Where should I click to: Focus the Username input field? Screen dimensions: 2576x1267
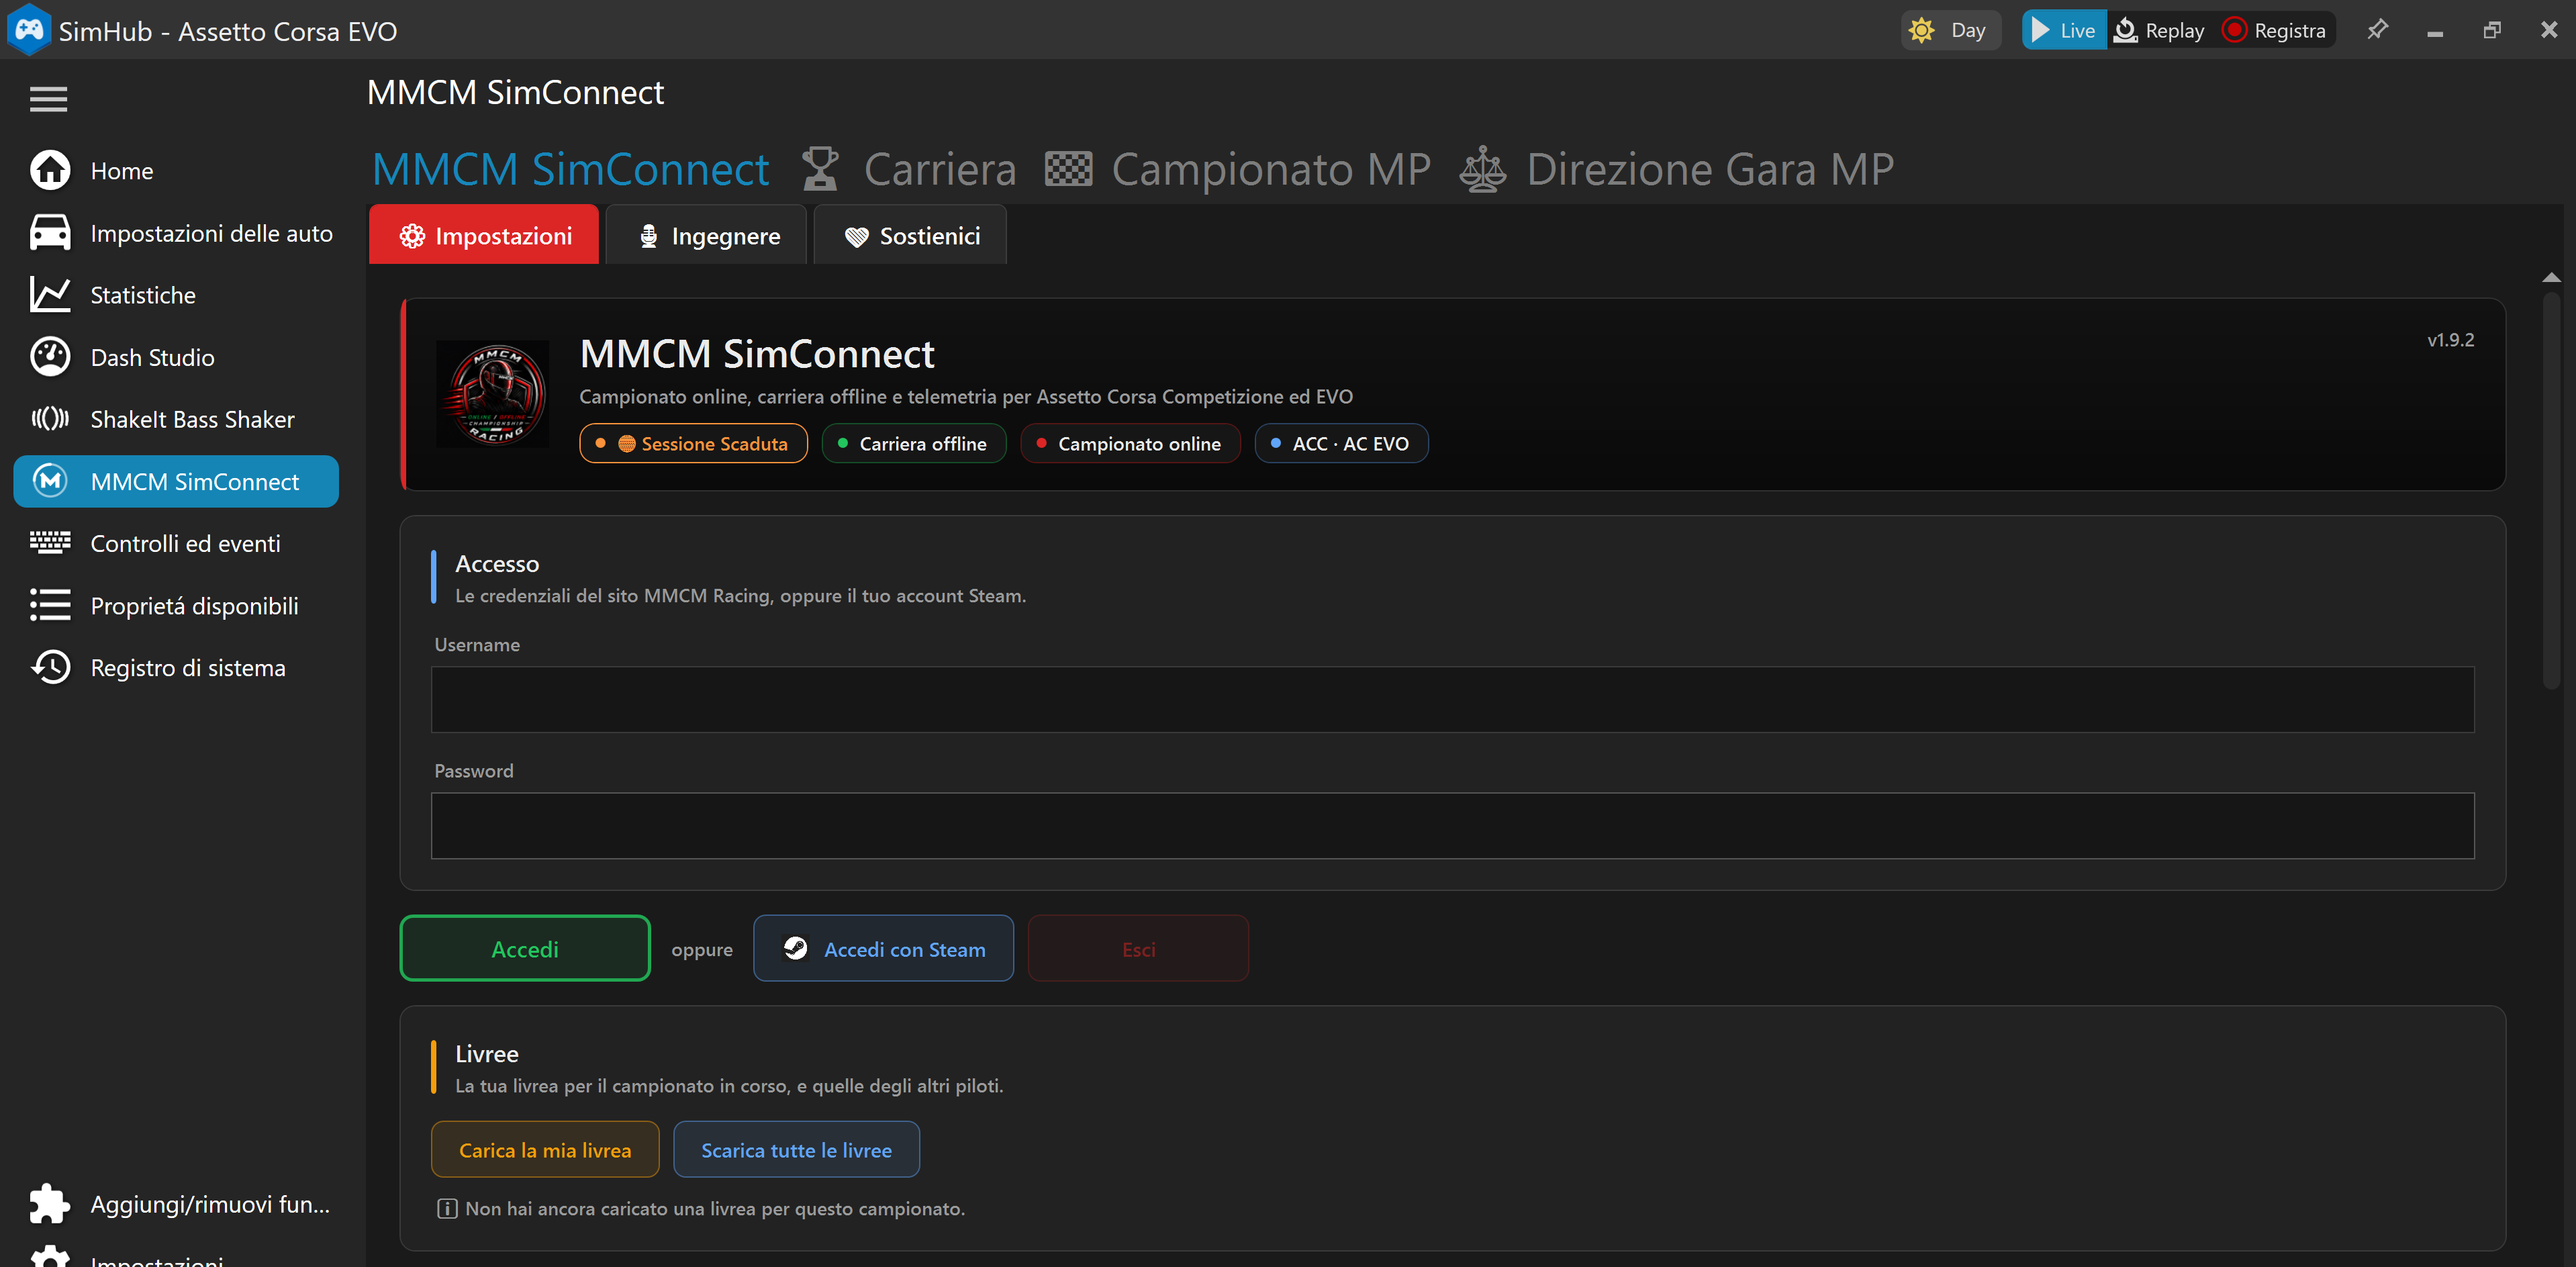pos(1453,699)
